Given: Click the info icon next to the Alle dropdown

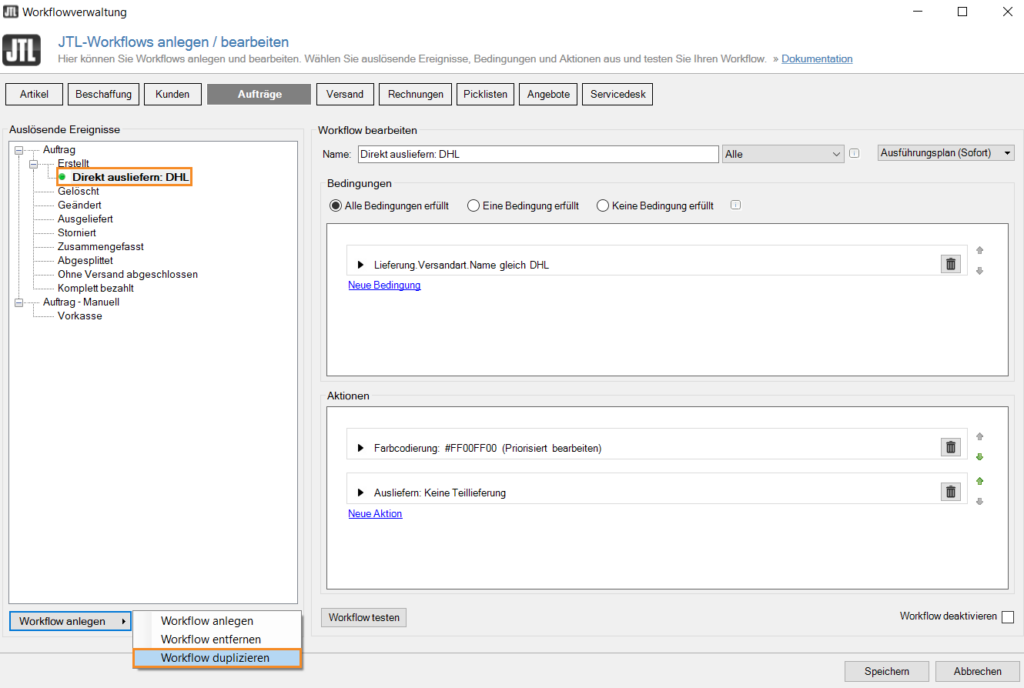Looking at the screenshot, I should [x=855, y=153].
